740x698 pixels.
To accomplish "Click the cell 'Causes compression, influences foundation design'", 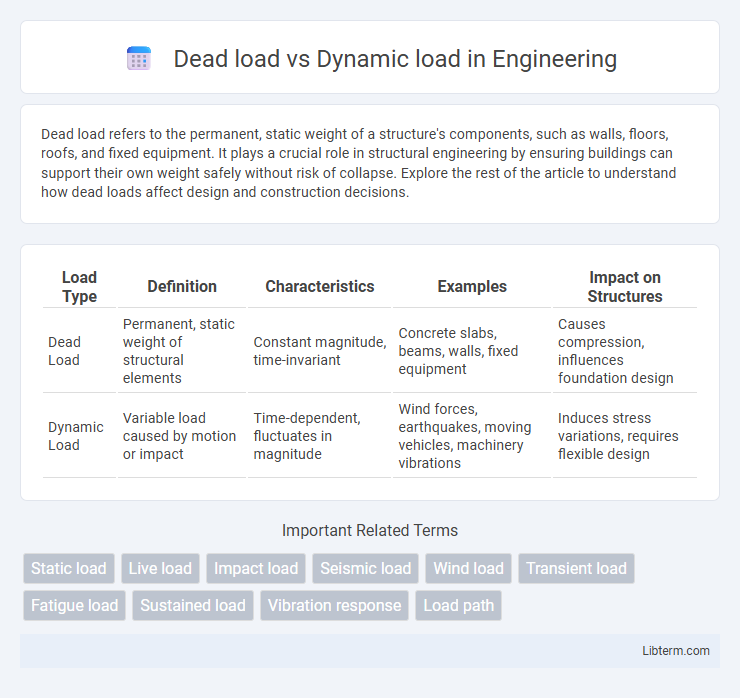I will click(625, 351).
